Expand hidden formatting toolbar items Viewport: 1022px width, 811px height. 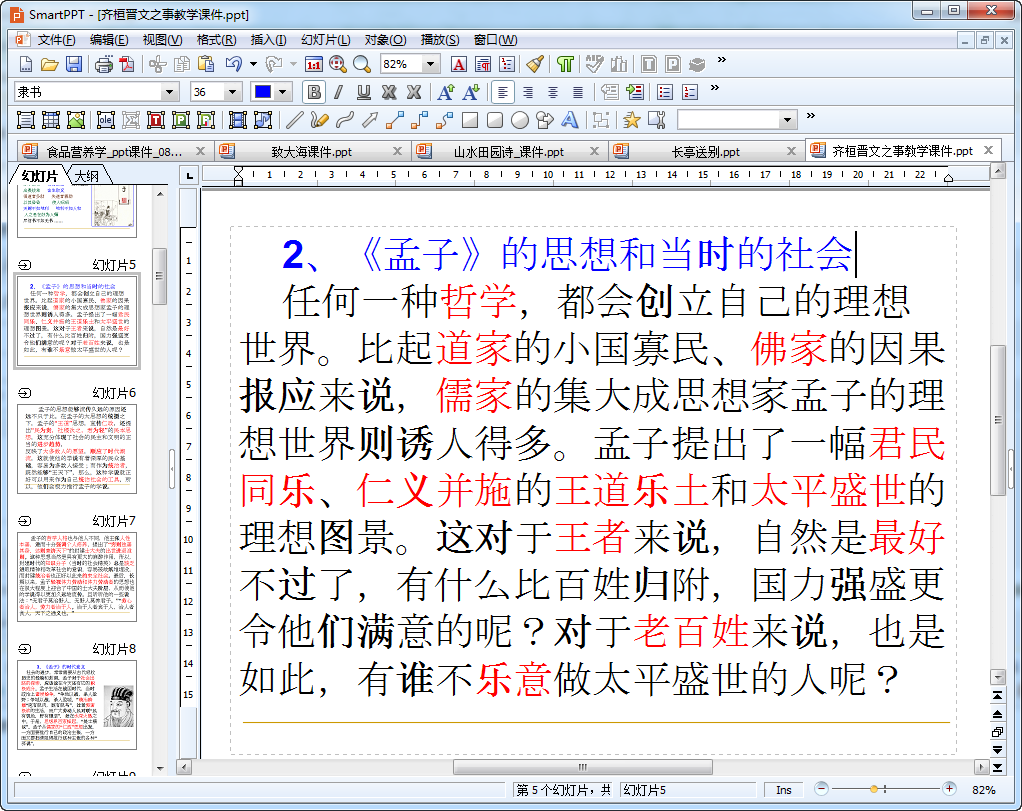coord(714,88)
